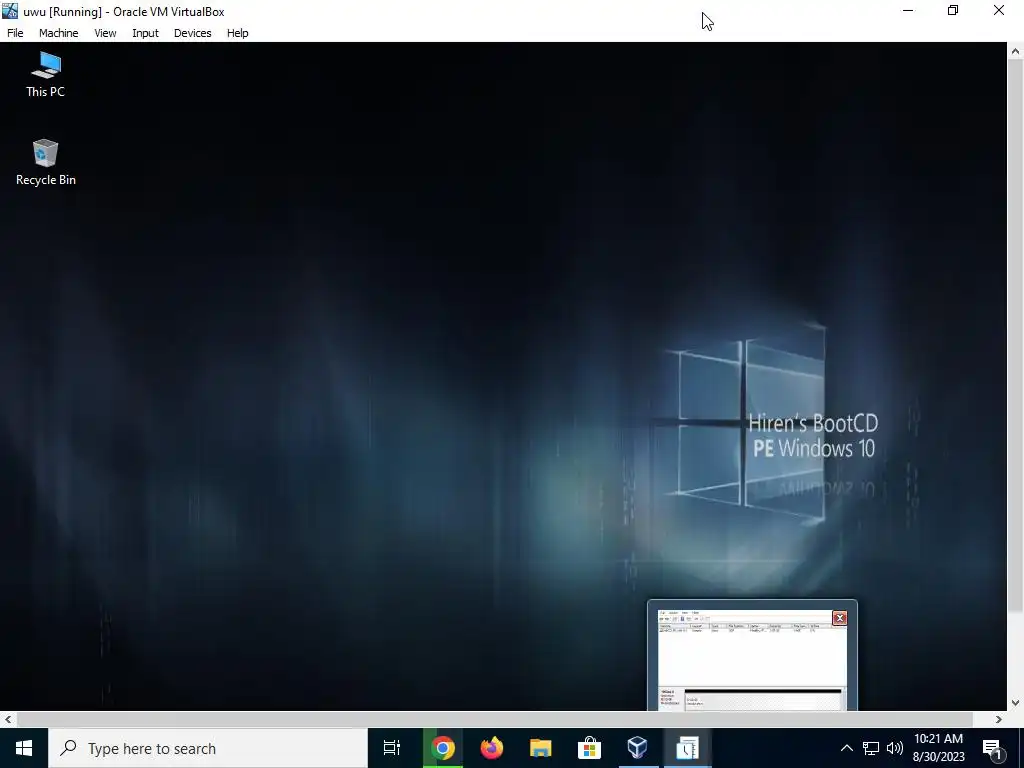Open the This PC desktop icon
This screenshot has width=1024, height=768.
pyautogui.click(x=46, y=74)
